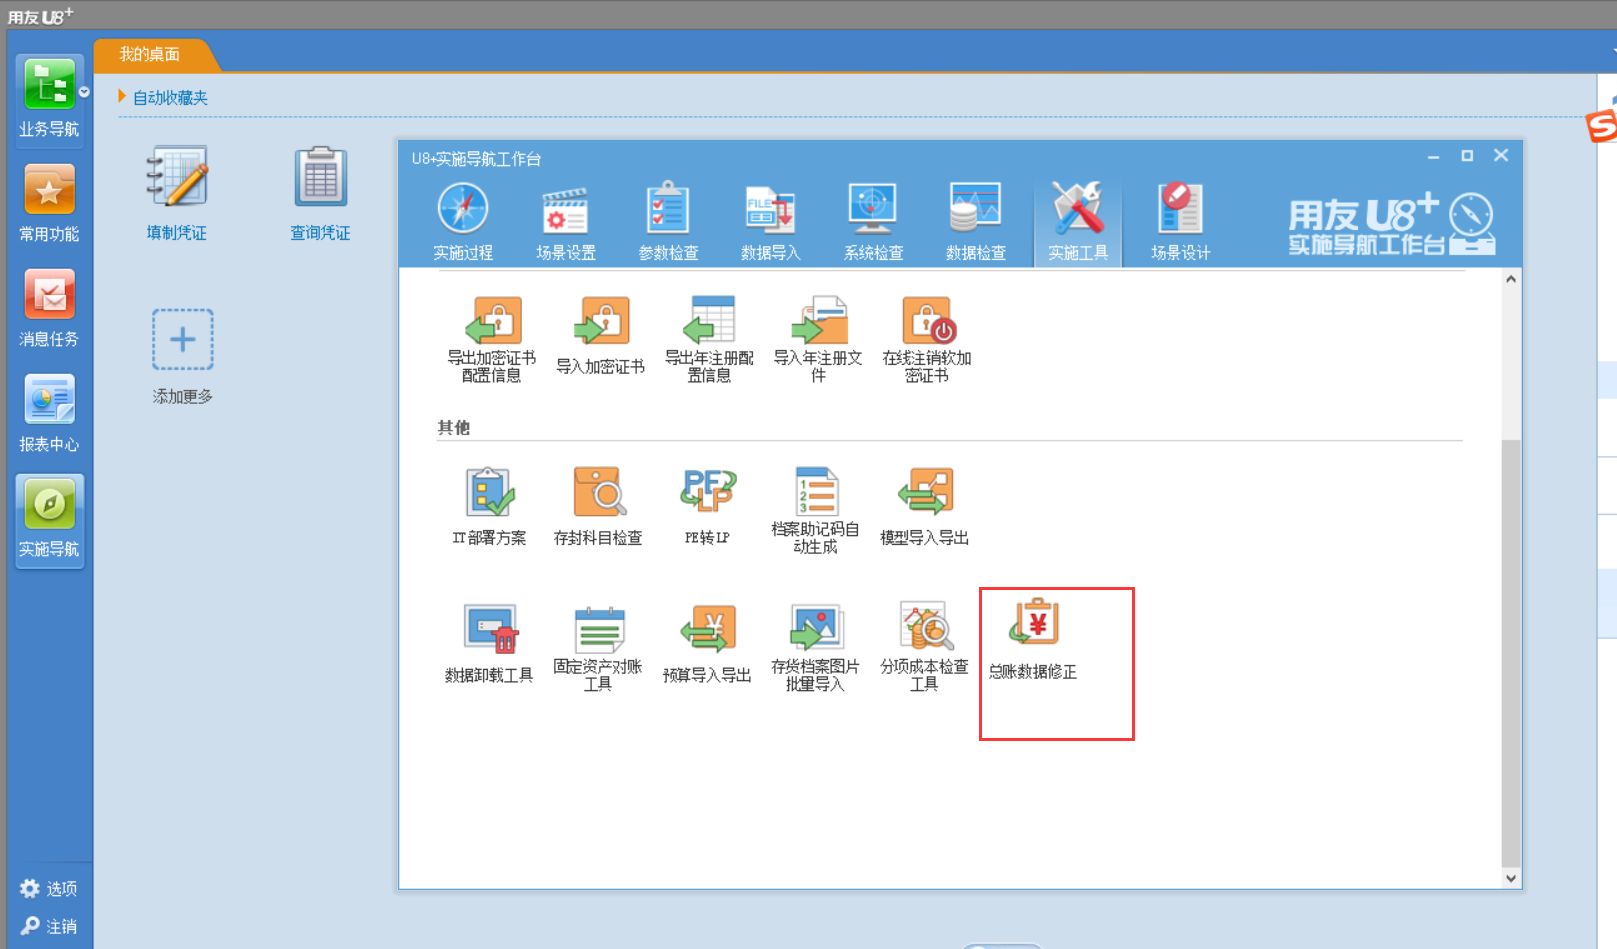Open the IT部署方案 tool
1617x949 pixels.
coord(489,507)
